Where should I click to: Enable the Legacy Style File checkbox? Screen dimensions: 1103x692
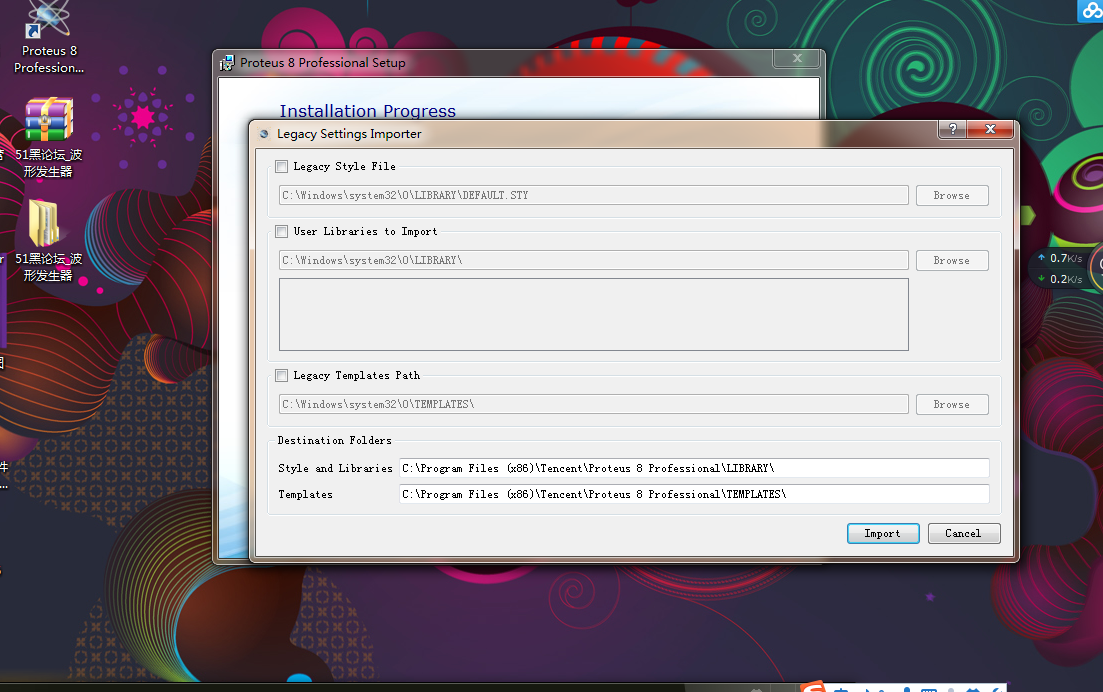[281, 167]
